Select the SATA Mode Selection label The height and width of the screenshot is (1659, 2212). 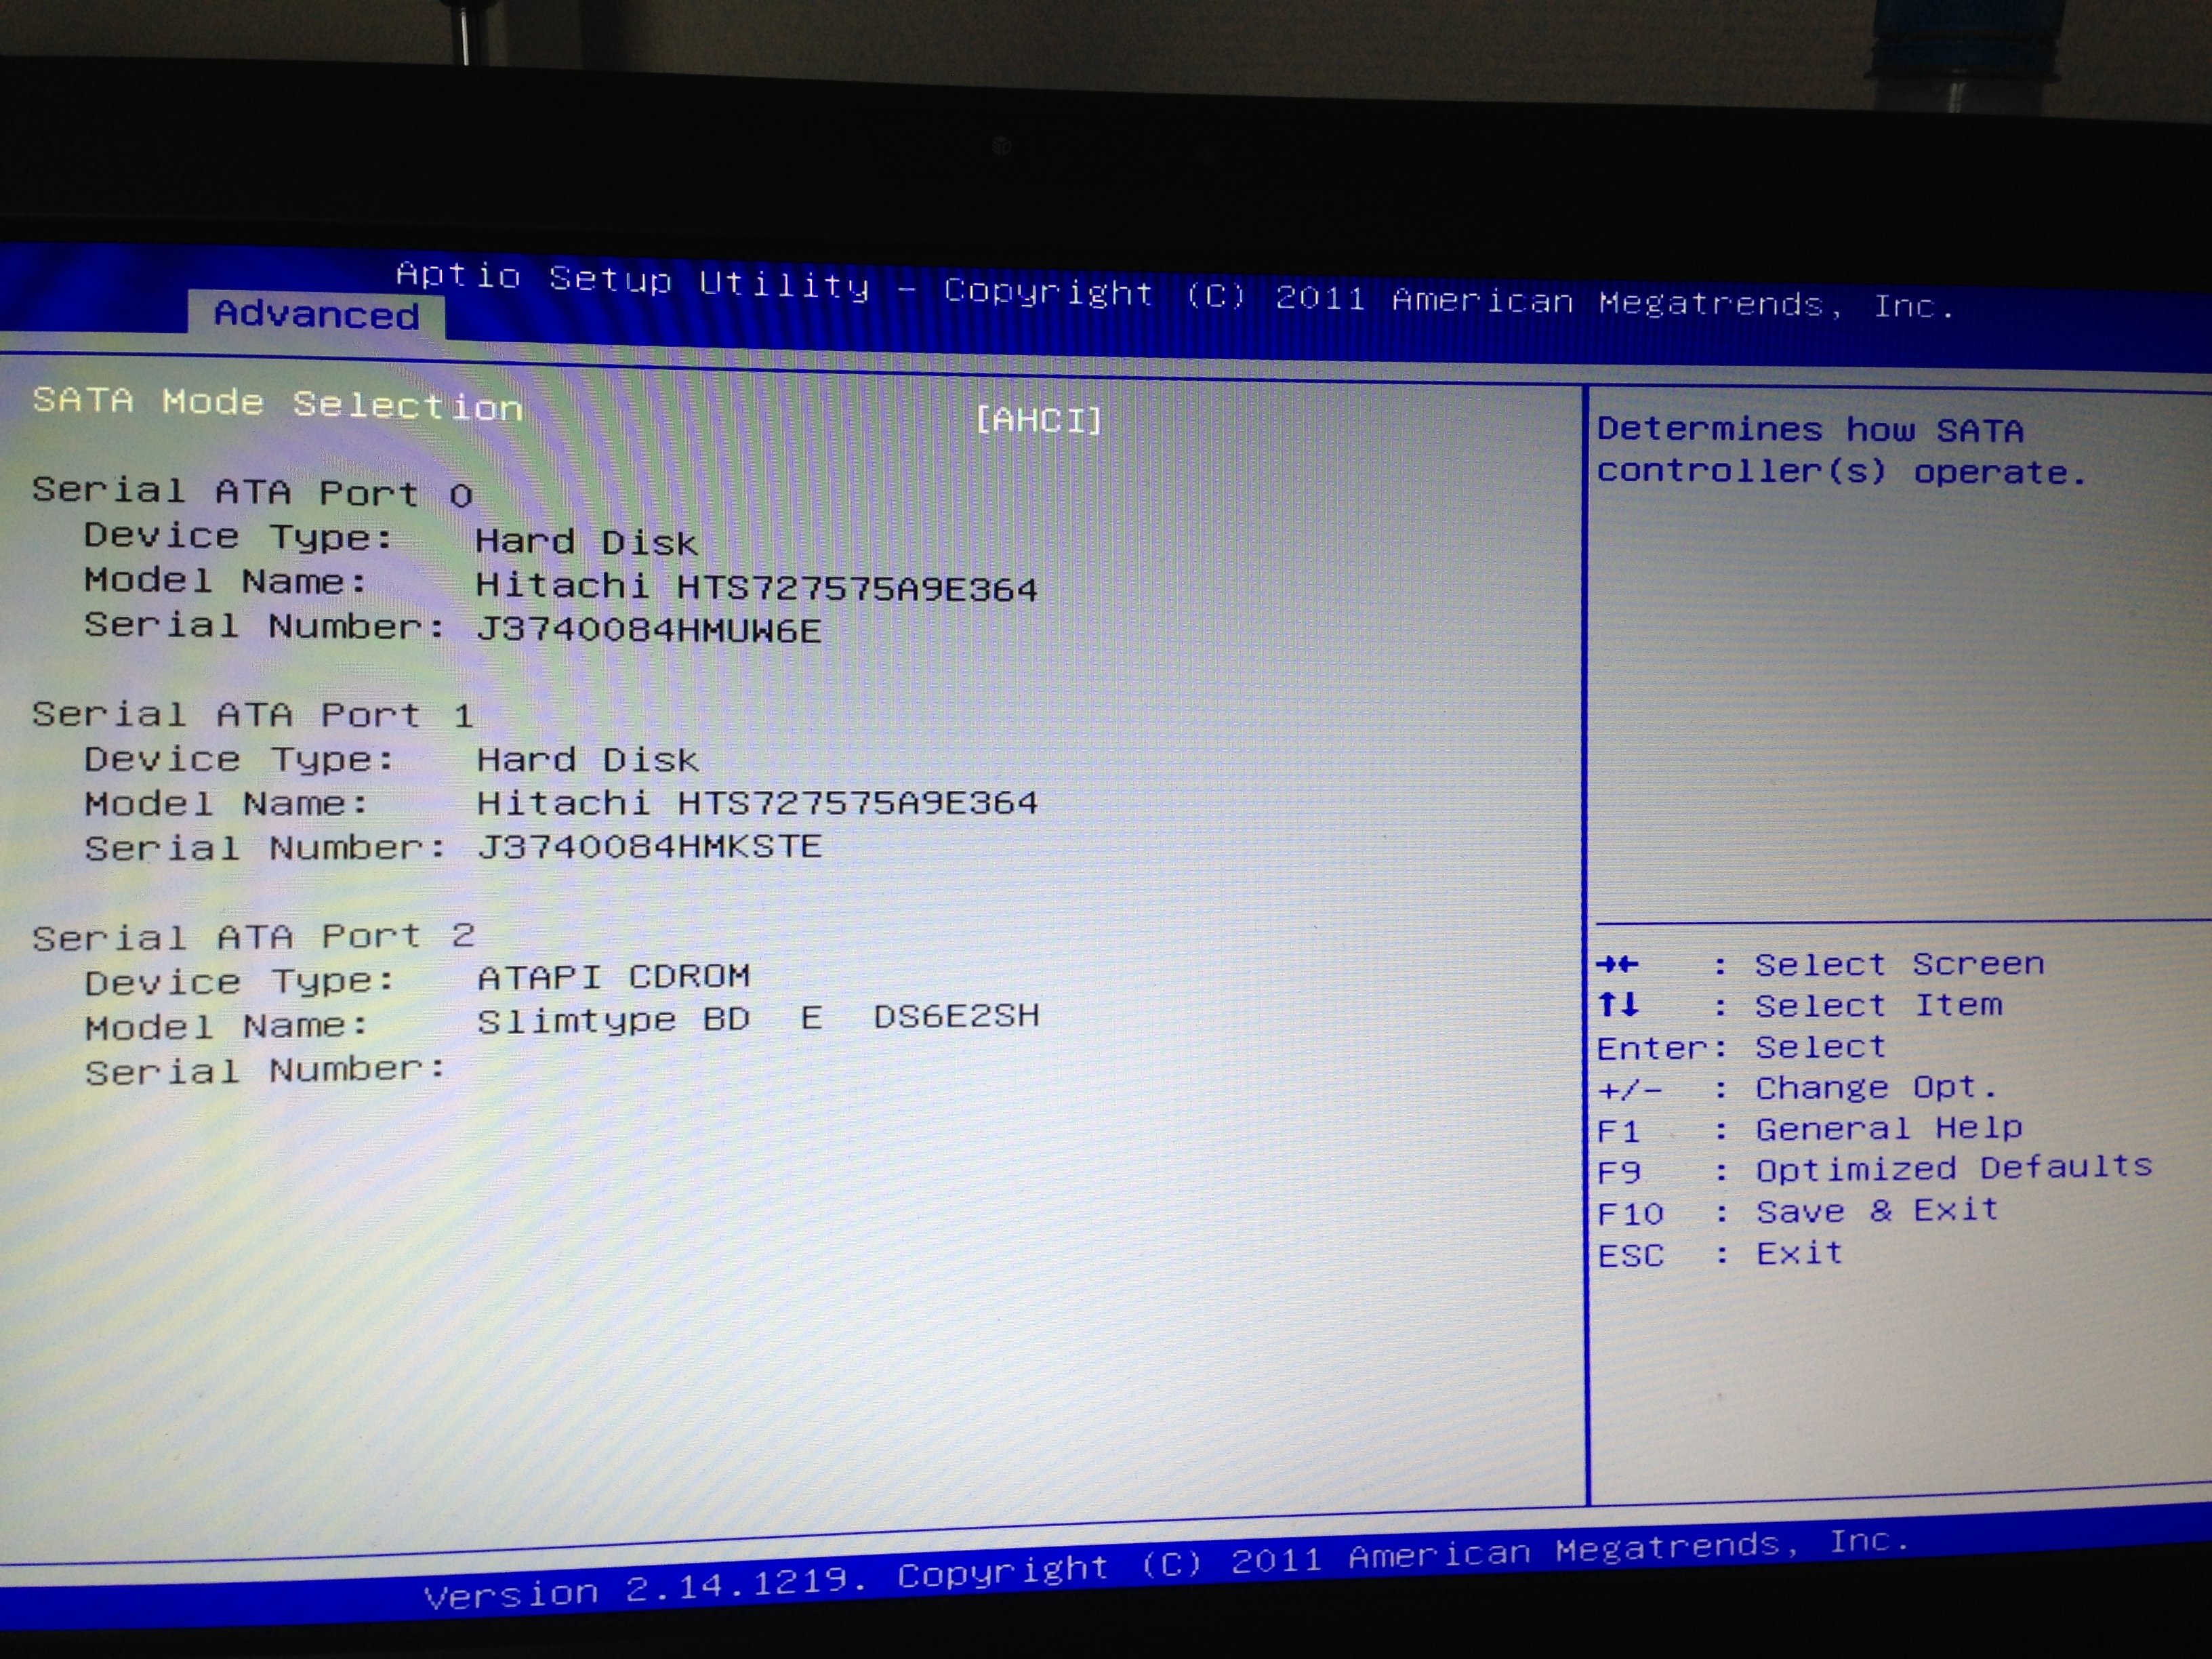pyautogui.click(x=277, y=404)
